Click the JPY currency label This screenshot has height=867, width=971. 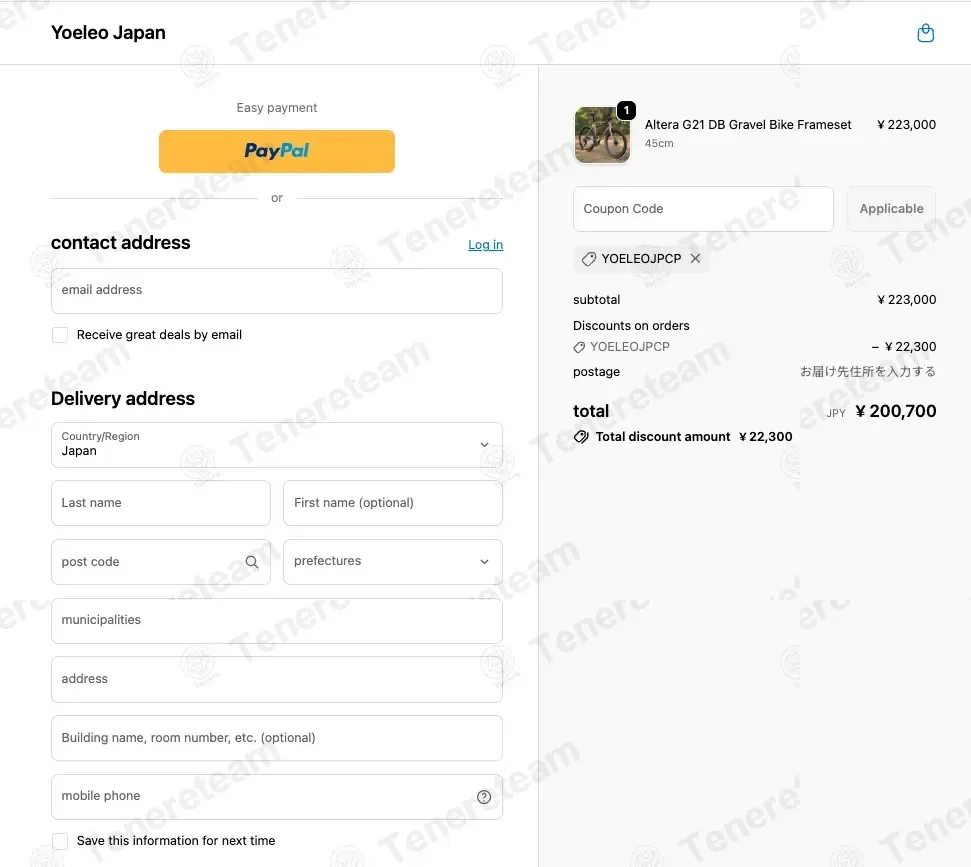(x=835, y=413)
